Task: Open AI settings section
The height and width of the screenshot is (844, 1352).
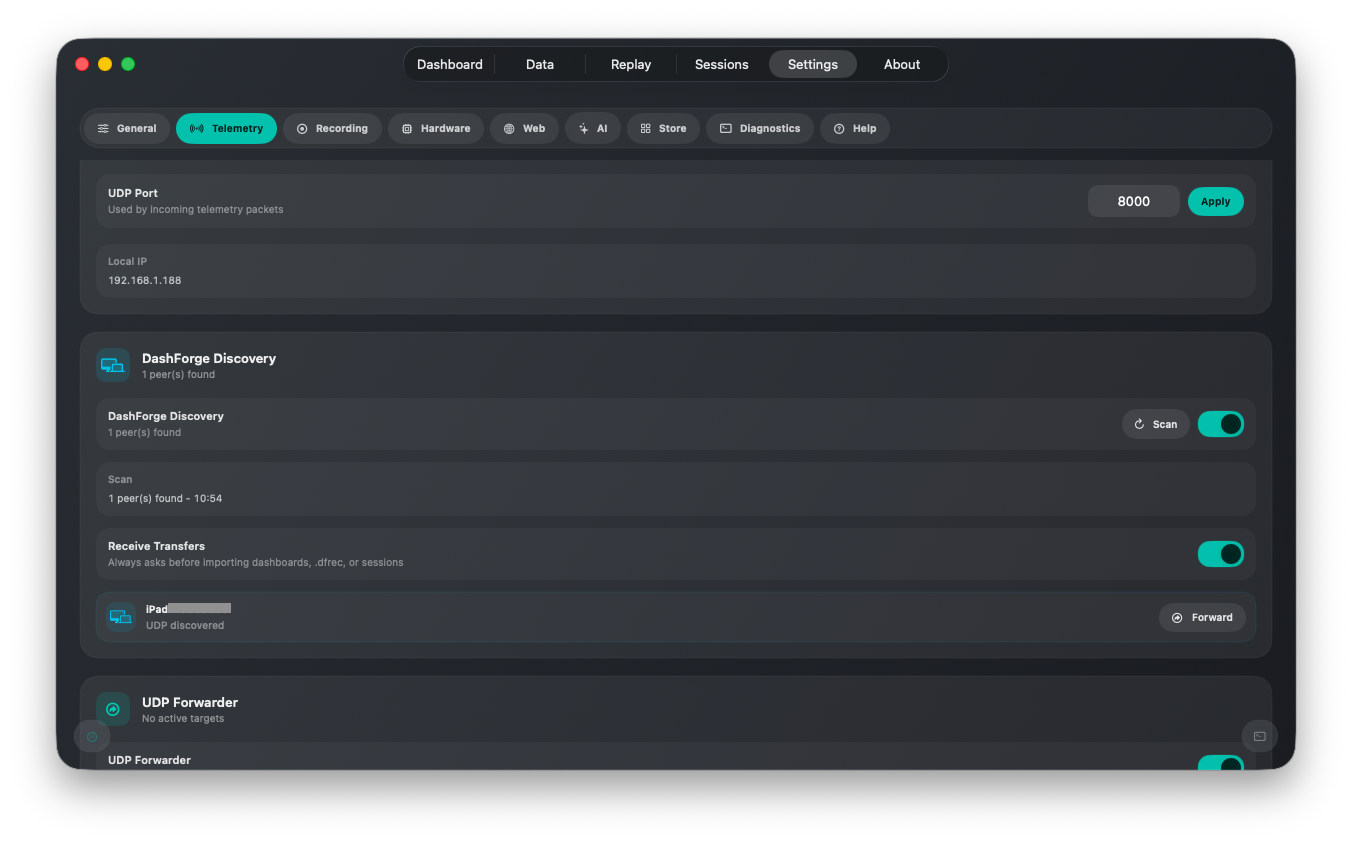Action: [x=593, y=128]
